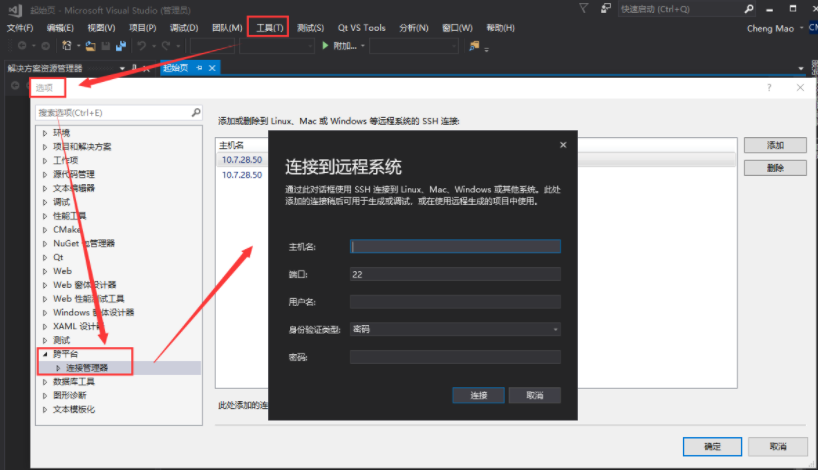Image resolution: width=818 pixels, height=470 pixels.
Task: Expand the 项目和解决方案 tree node
Action: pos(45,147)
